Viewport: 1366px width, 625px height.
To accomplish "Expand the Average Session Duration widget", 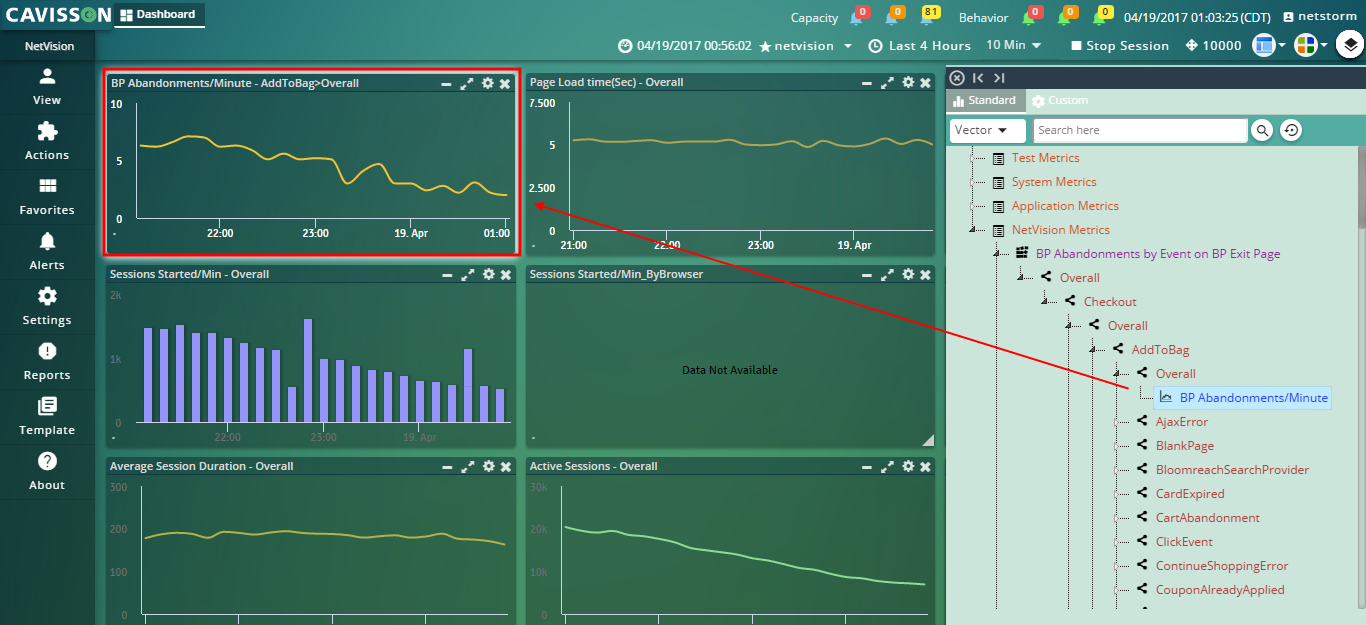I will [x=467, y=466].
